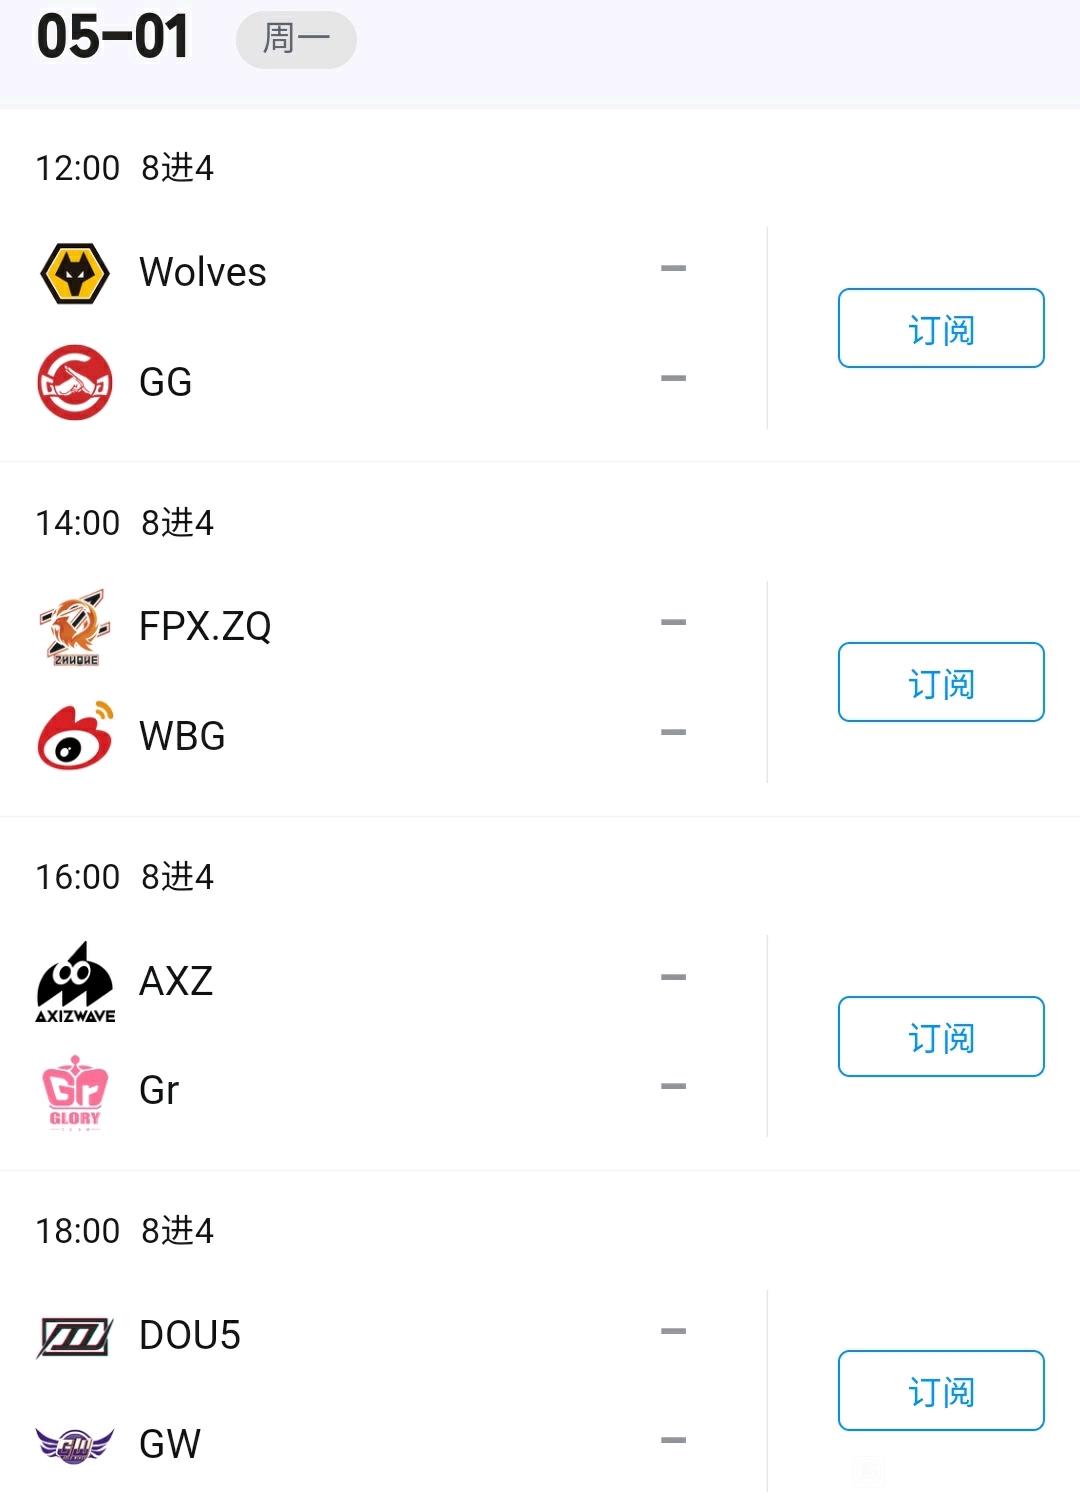Tap the Wolves team logo
This screenshot has width=1080, height=1500.
75,273
